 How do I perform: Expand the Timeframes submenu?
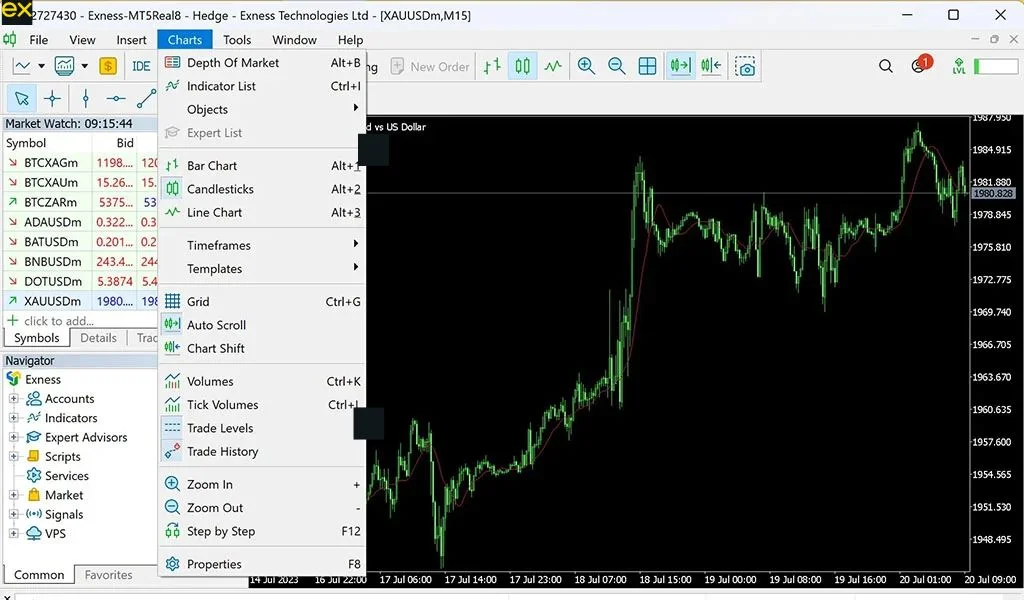[222, 245]
